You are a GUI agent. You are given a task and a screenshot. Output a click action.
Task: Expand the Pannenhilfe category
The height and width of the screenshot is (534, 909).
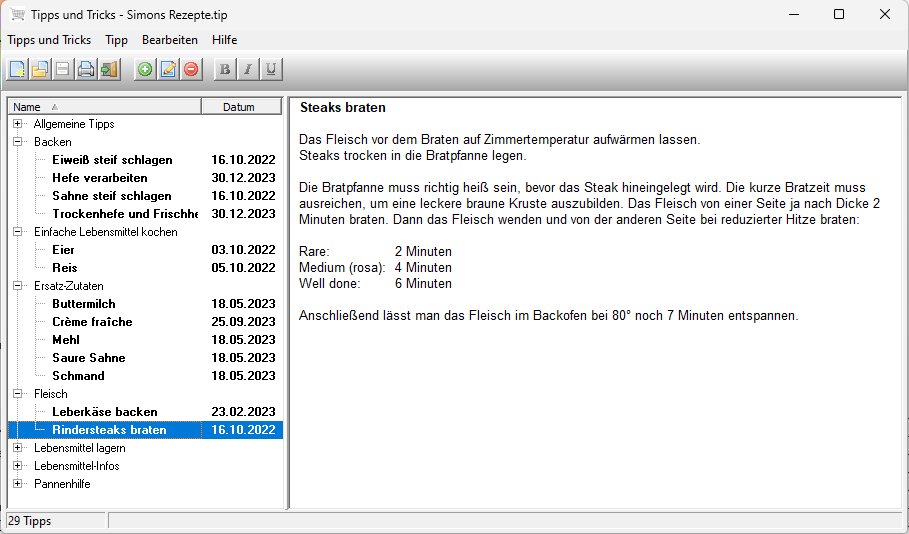[x=18, y=484]
